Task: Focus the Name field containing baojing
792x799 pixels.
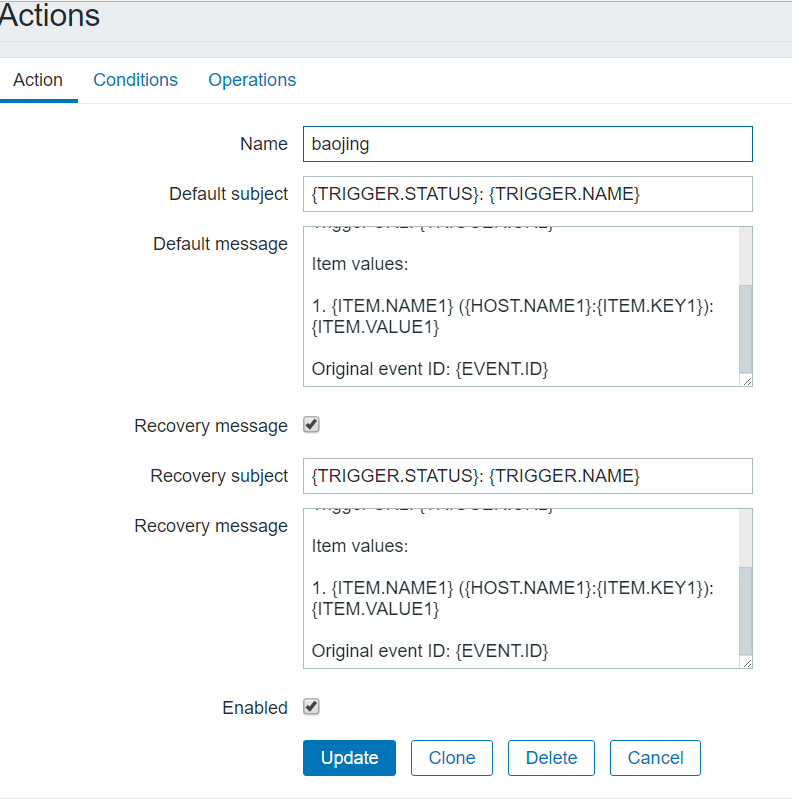Action: pos(527,144)
